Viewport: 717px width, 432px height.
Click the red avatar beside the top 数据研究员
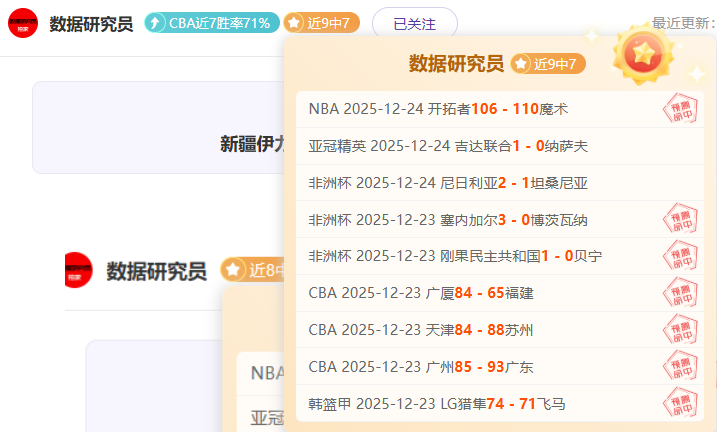(23, 23)
